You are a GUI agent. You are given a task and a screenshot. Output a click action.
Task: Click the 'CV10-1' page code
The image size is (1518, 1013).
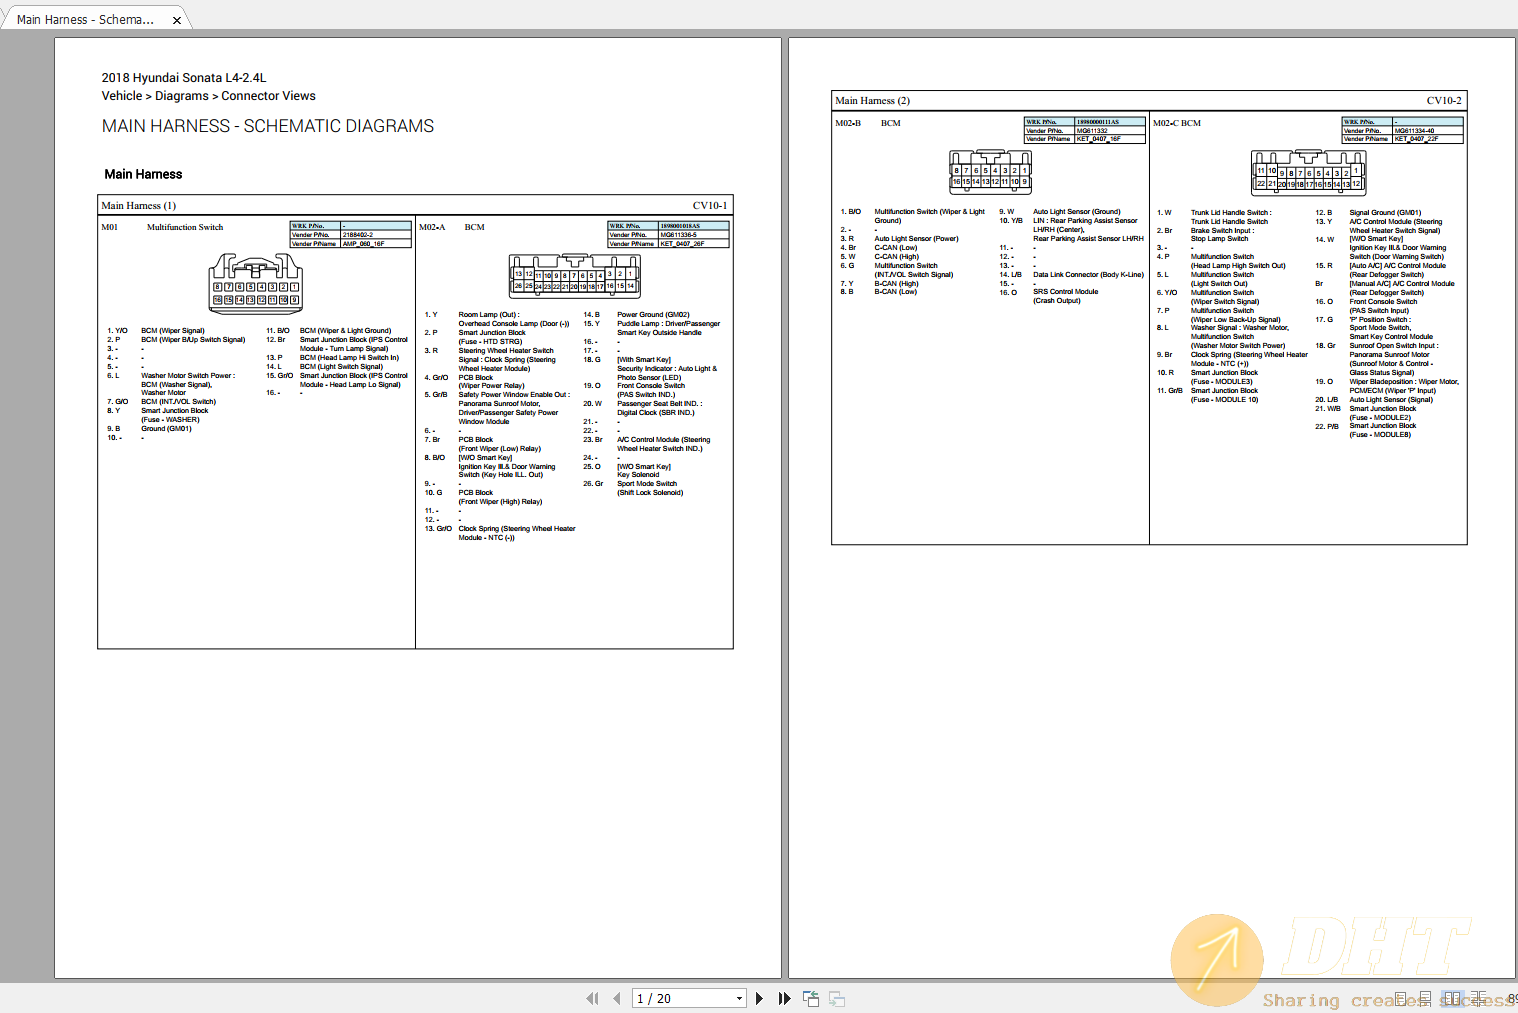[710, 205]
